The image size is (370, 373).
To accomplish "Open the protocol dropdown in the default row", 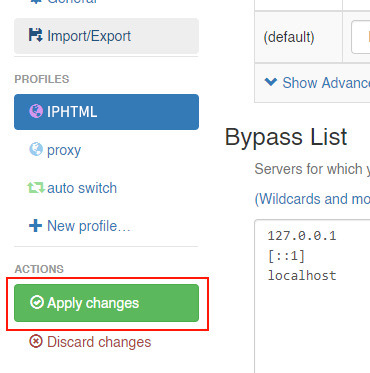I will [360, 37].
